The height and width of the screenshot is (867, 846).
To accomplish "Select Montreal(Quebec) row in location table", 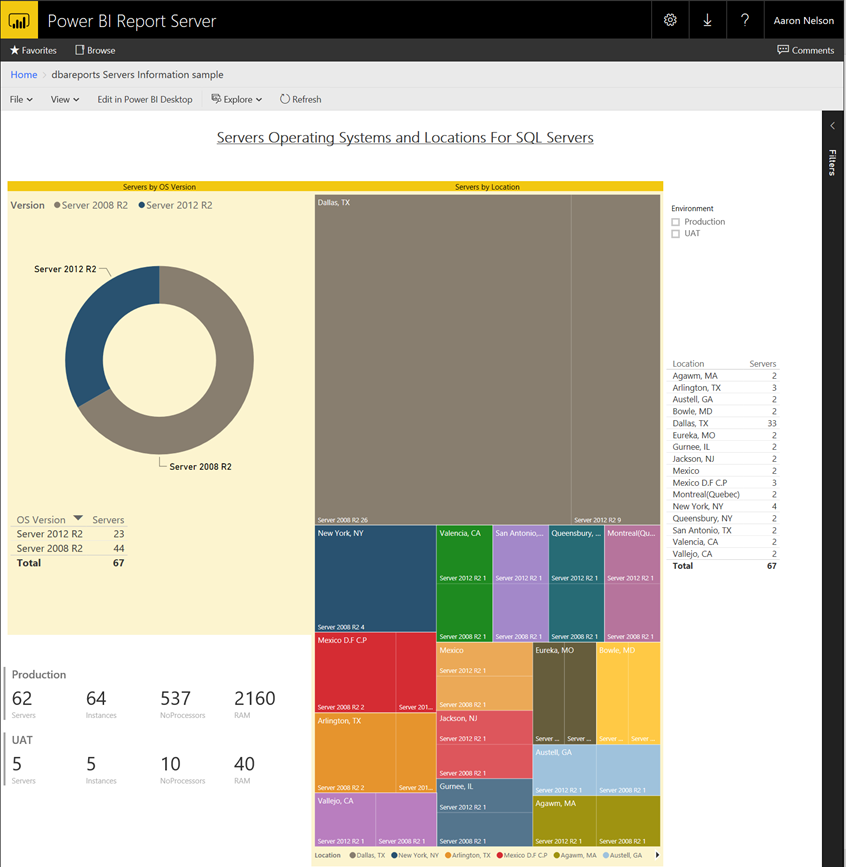I will tap(724, 494).
